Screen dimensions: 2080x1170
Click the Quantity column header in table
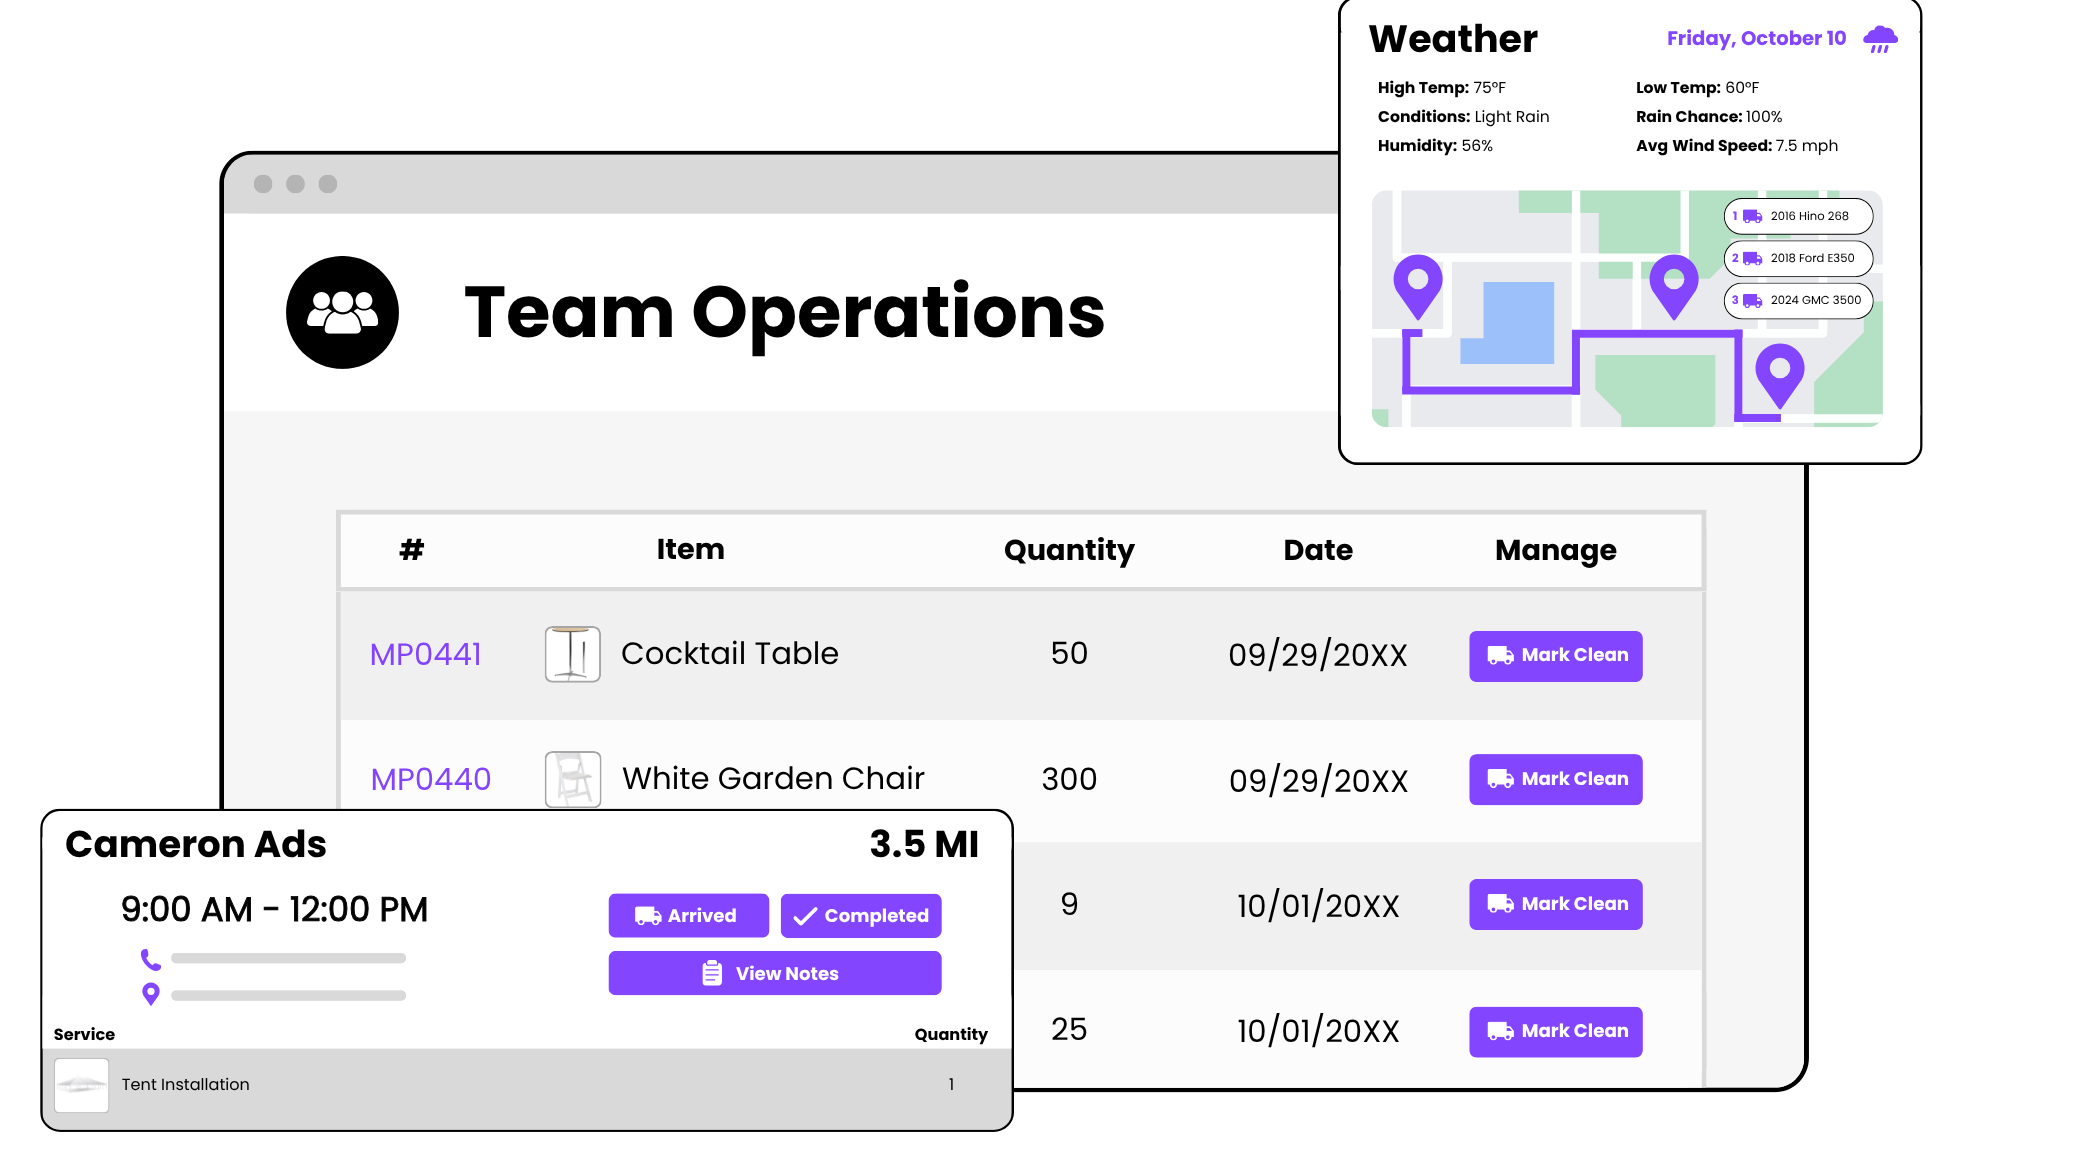click(1069, 550)
